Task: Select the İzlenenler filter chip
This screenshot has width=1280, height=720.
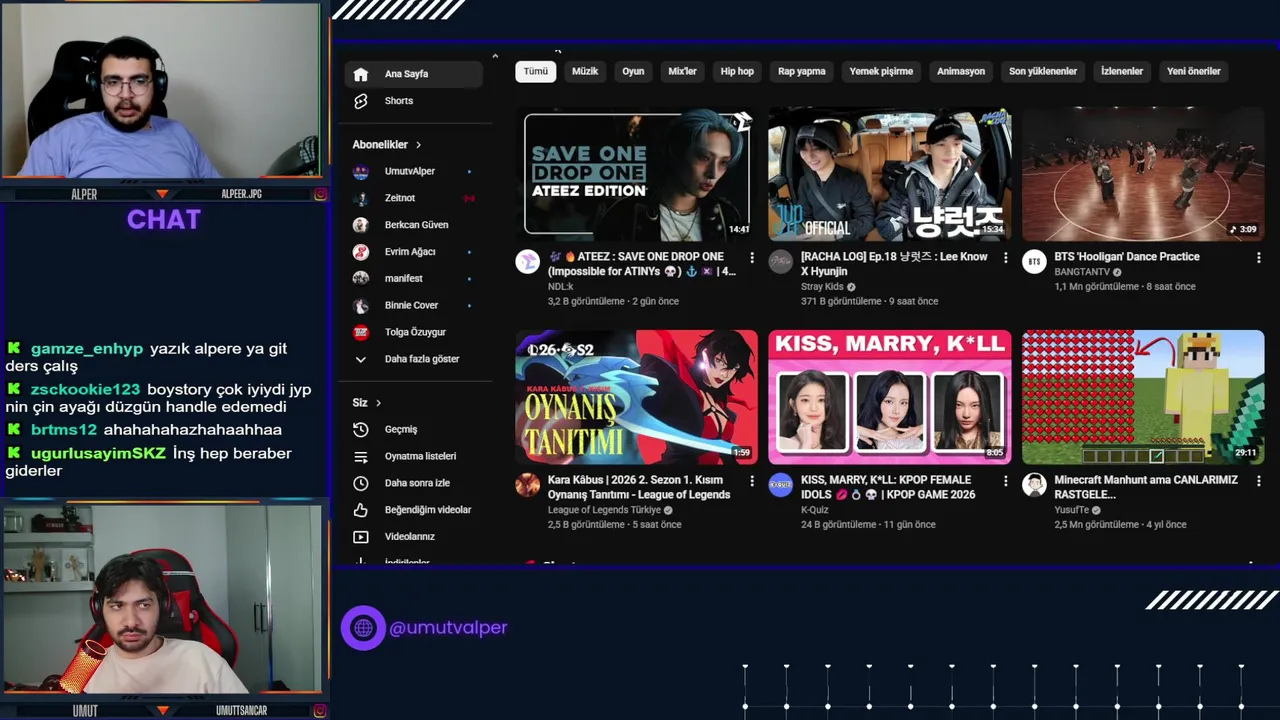Action: [1122, 71]
